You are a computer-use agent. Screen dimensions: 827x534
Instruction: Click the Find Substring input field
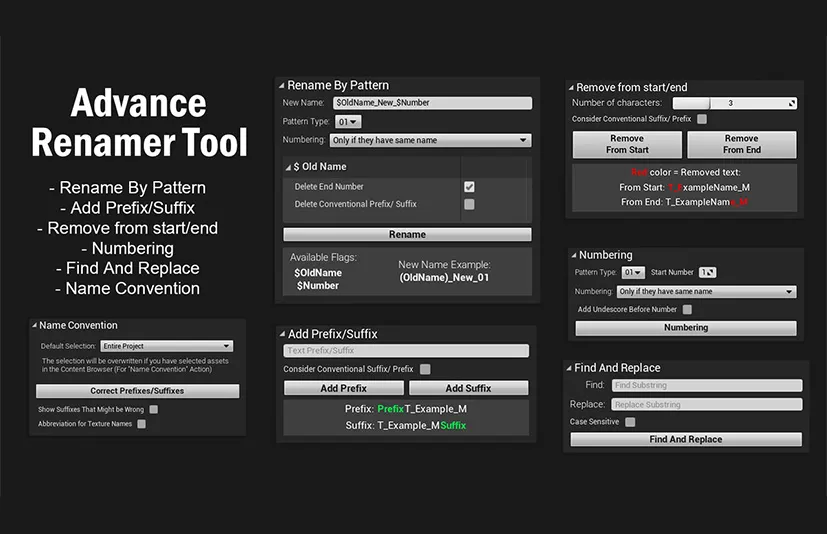point(707,386)
